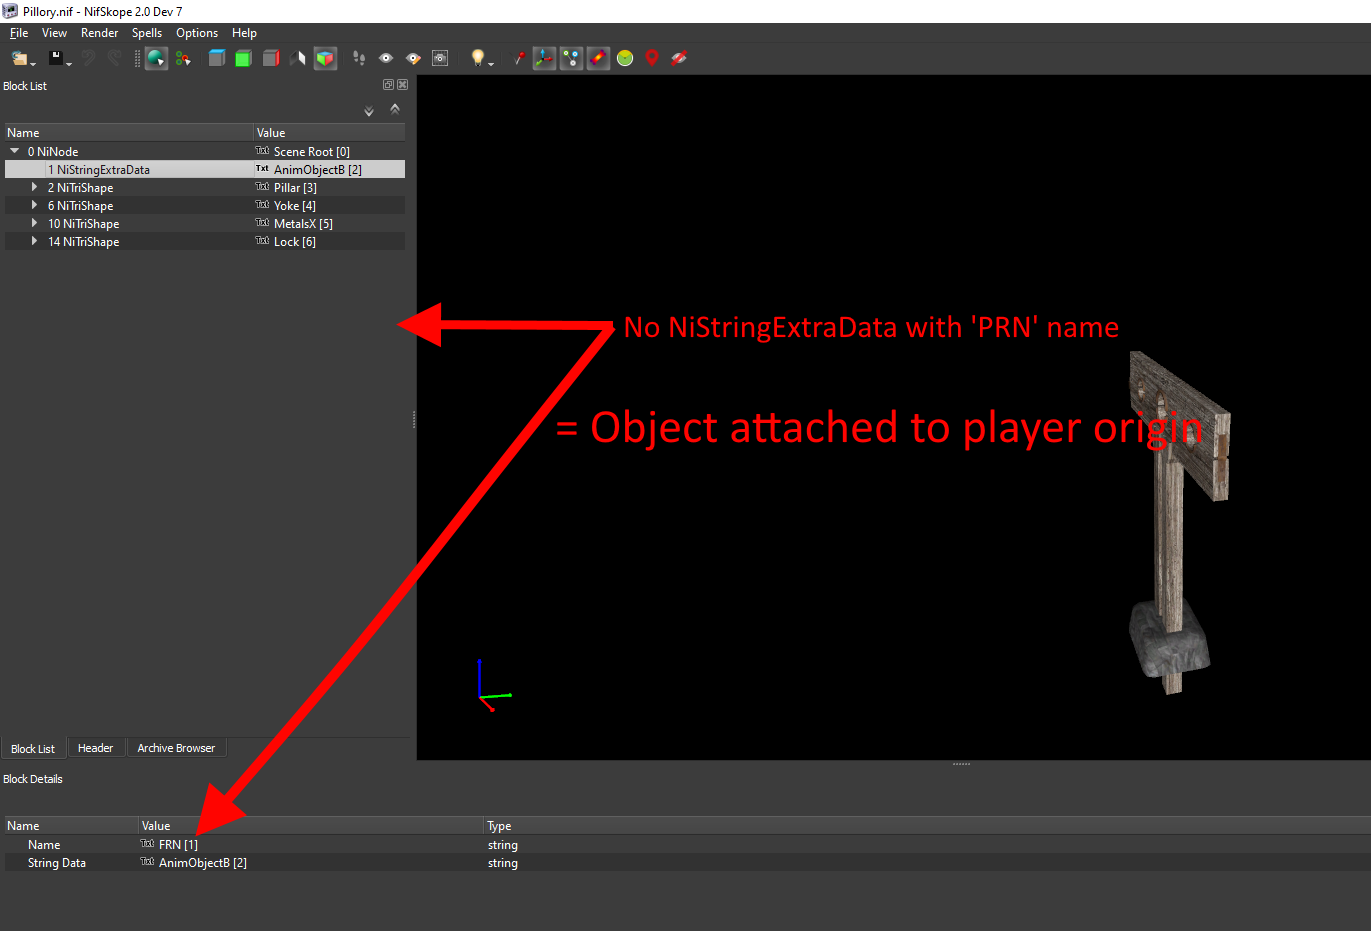The width and height of the screenshot is (1371, 931).
Task: Switch to Front view green cube icon
Action: 243,58
